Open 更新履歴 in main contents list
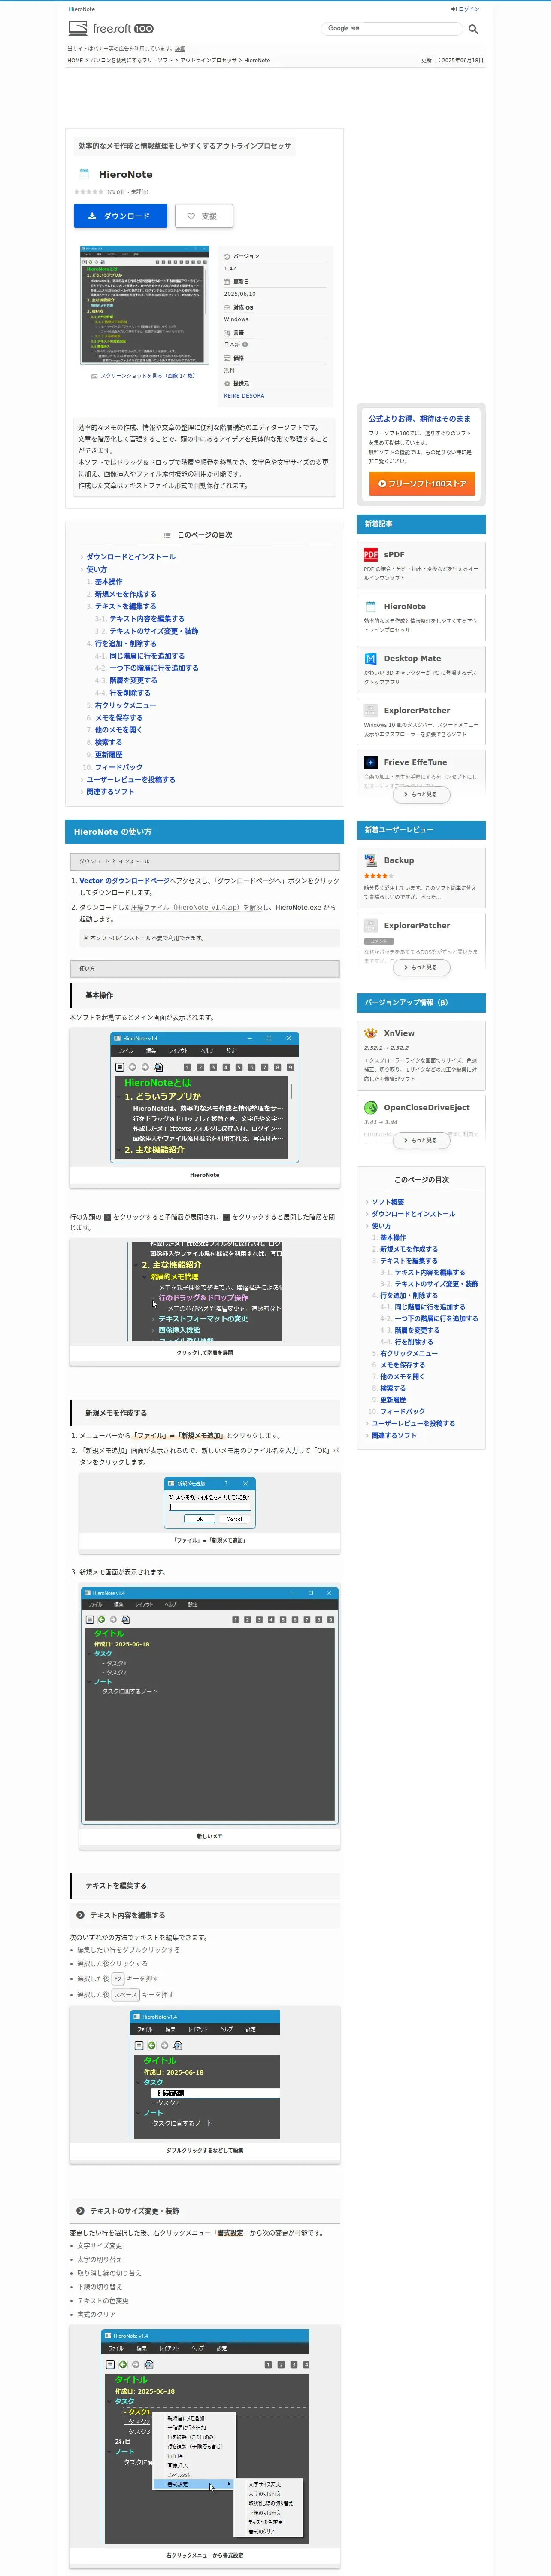Image resolution: width=551 pixels, height=2576 pixels. click(x=109, y=755)
